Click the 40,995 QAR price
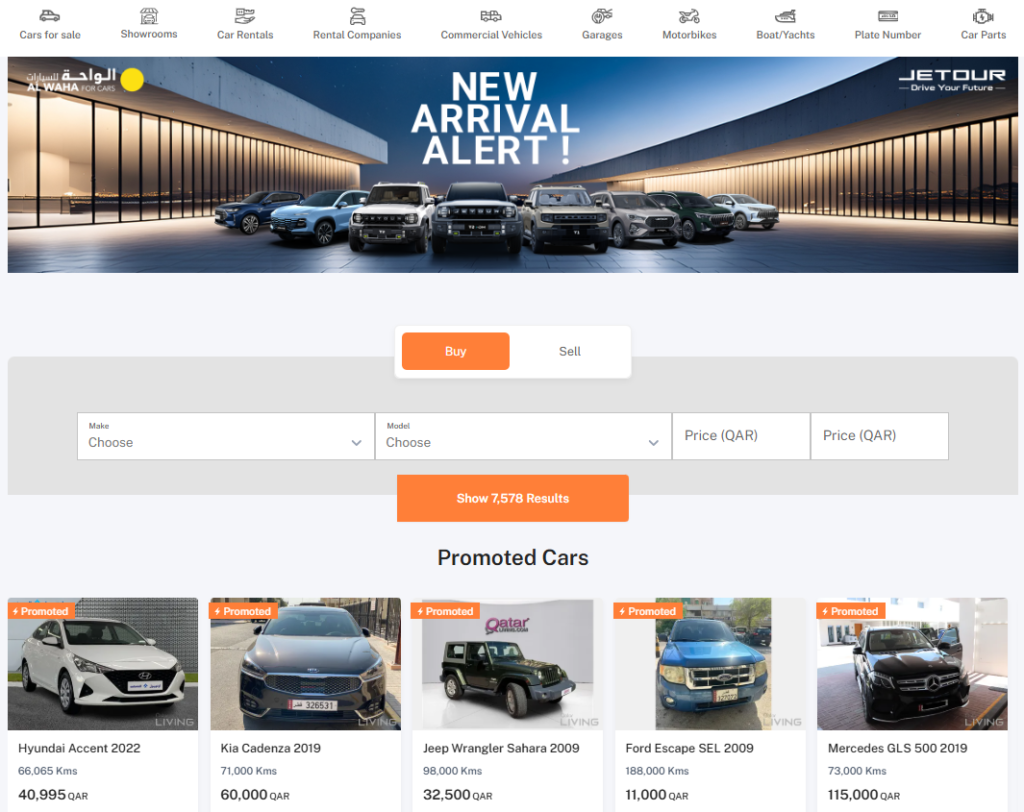The width and height of the screenshot is (1024, 812). click(x=53, y=795)
